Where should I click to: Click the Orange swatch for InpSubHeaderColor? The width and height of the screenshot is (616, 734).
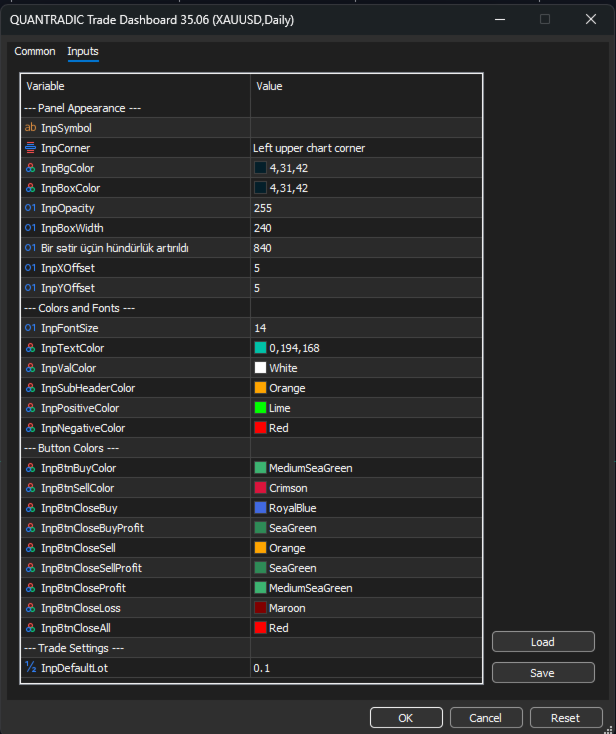coord(260,388)
